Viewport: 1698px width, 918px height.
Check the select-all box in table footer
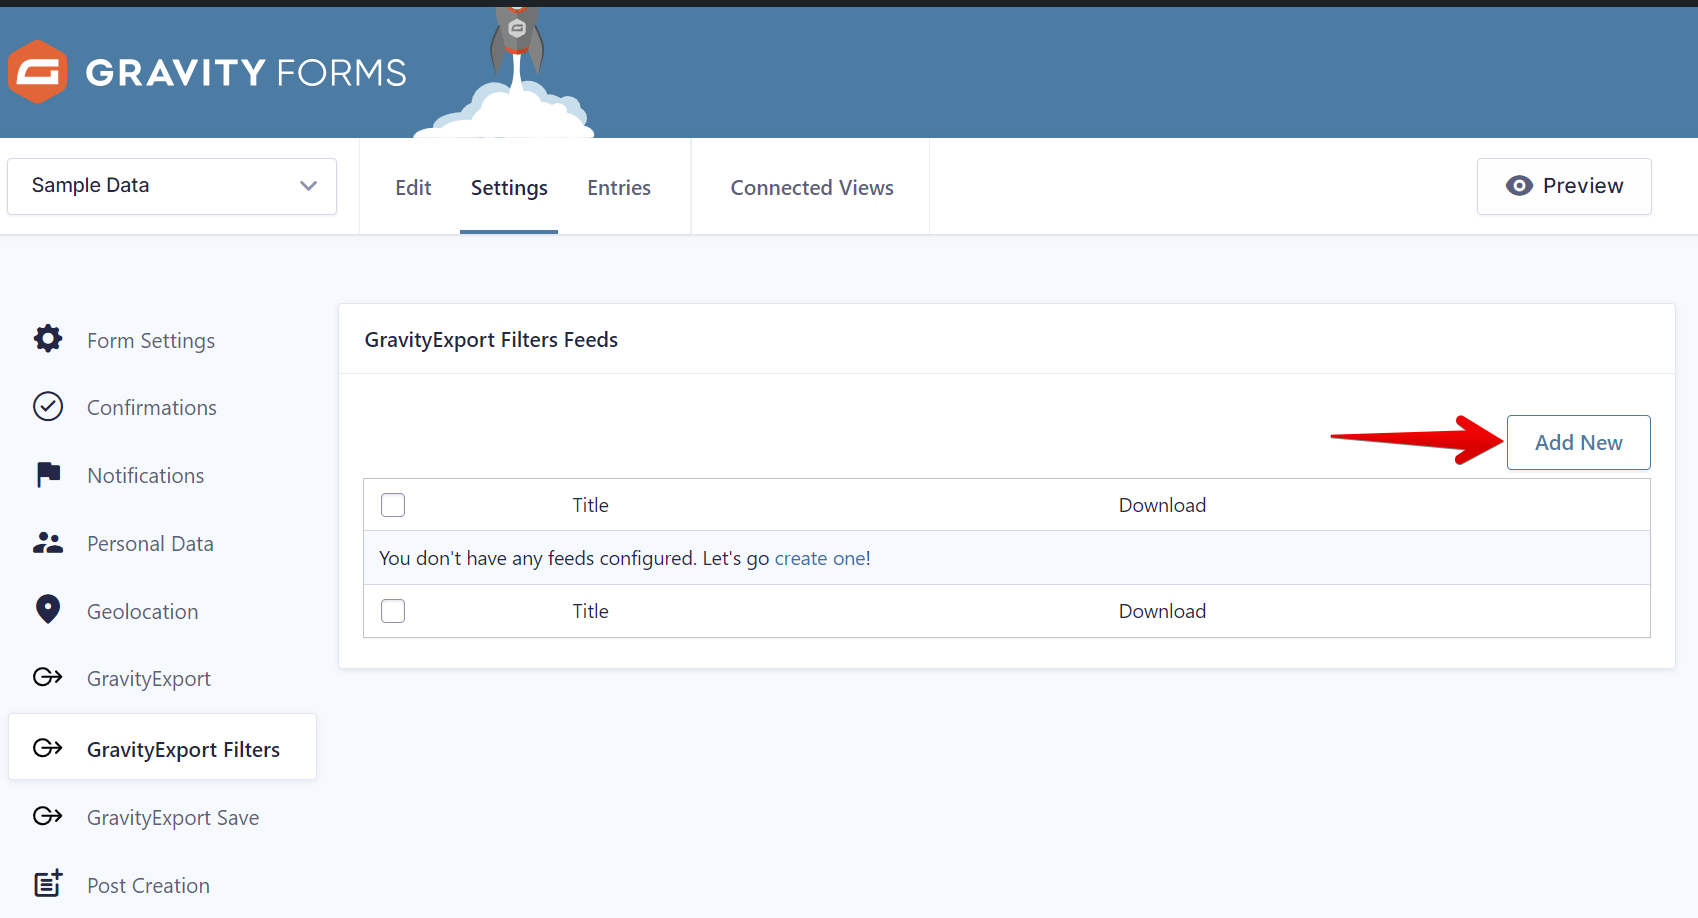point(393,611)
